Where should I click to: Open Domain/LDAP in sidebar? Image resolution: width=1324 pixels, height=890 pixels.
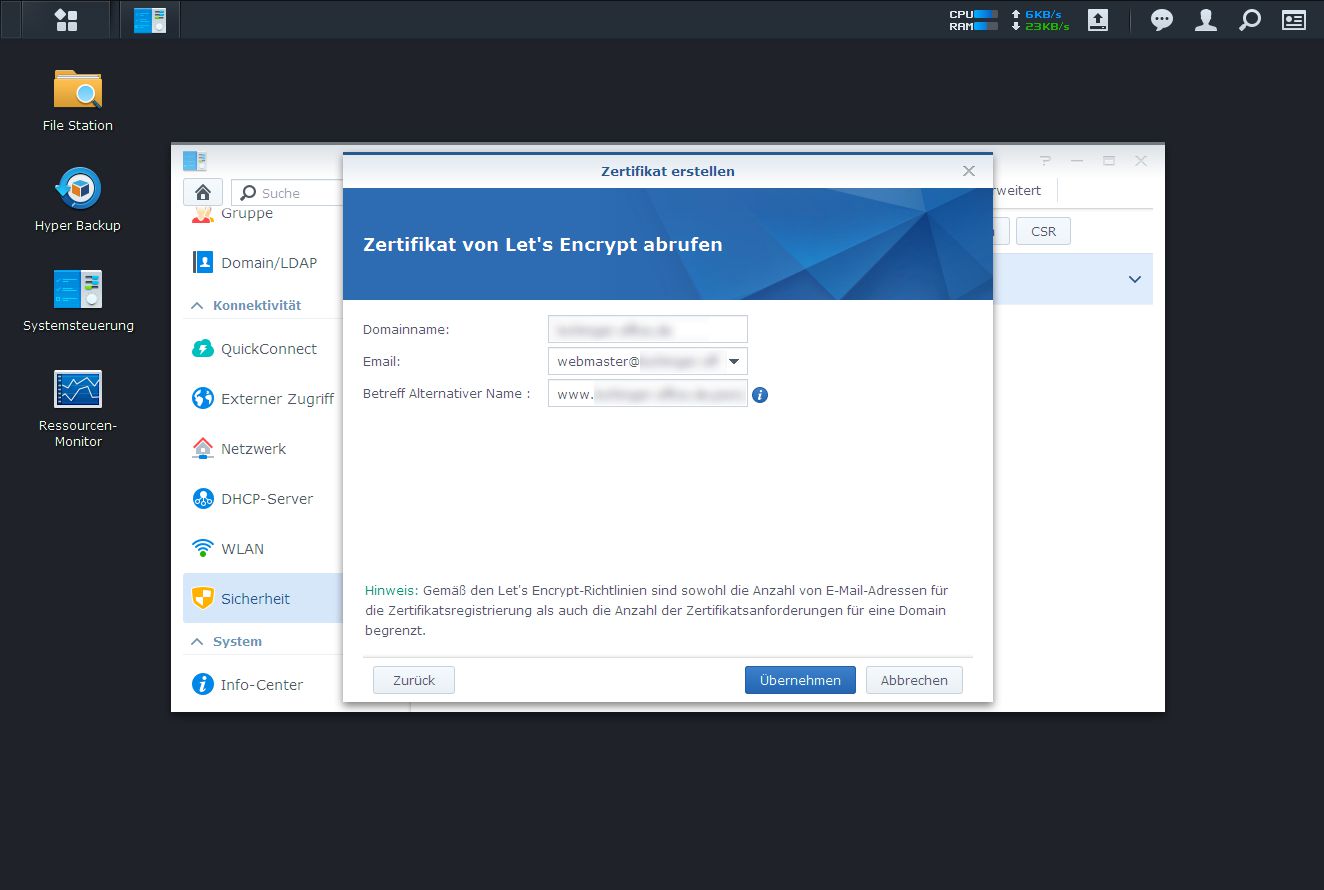(263, 263)
